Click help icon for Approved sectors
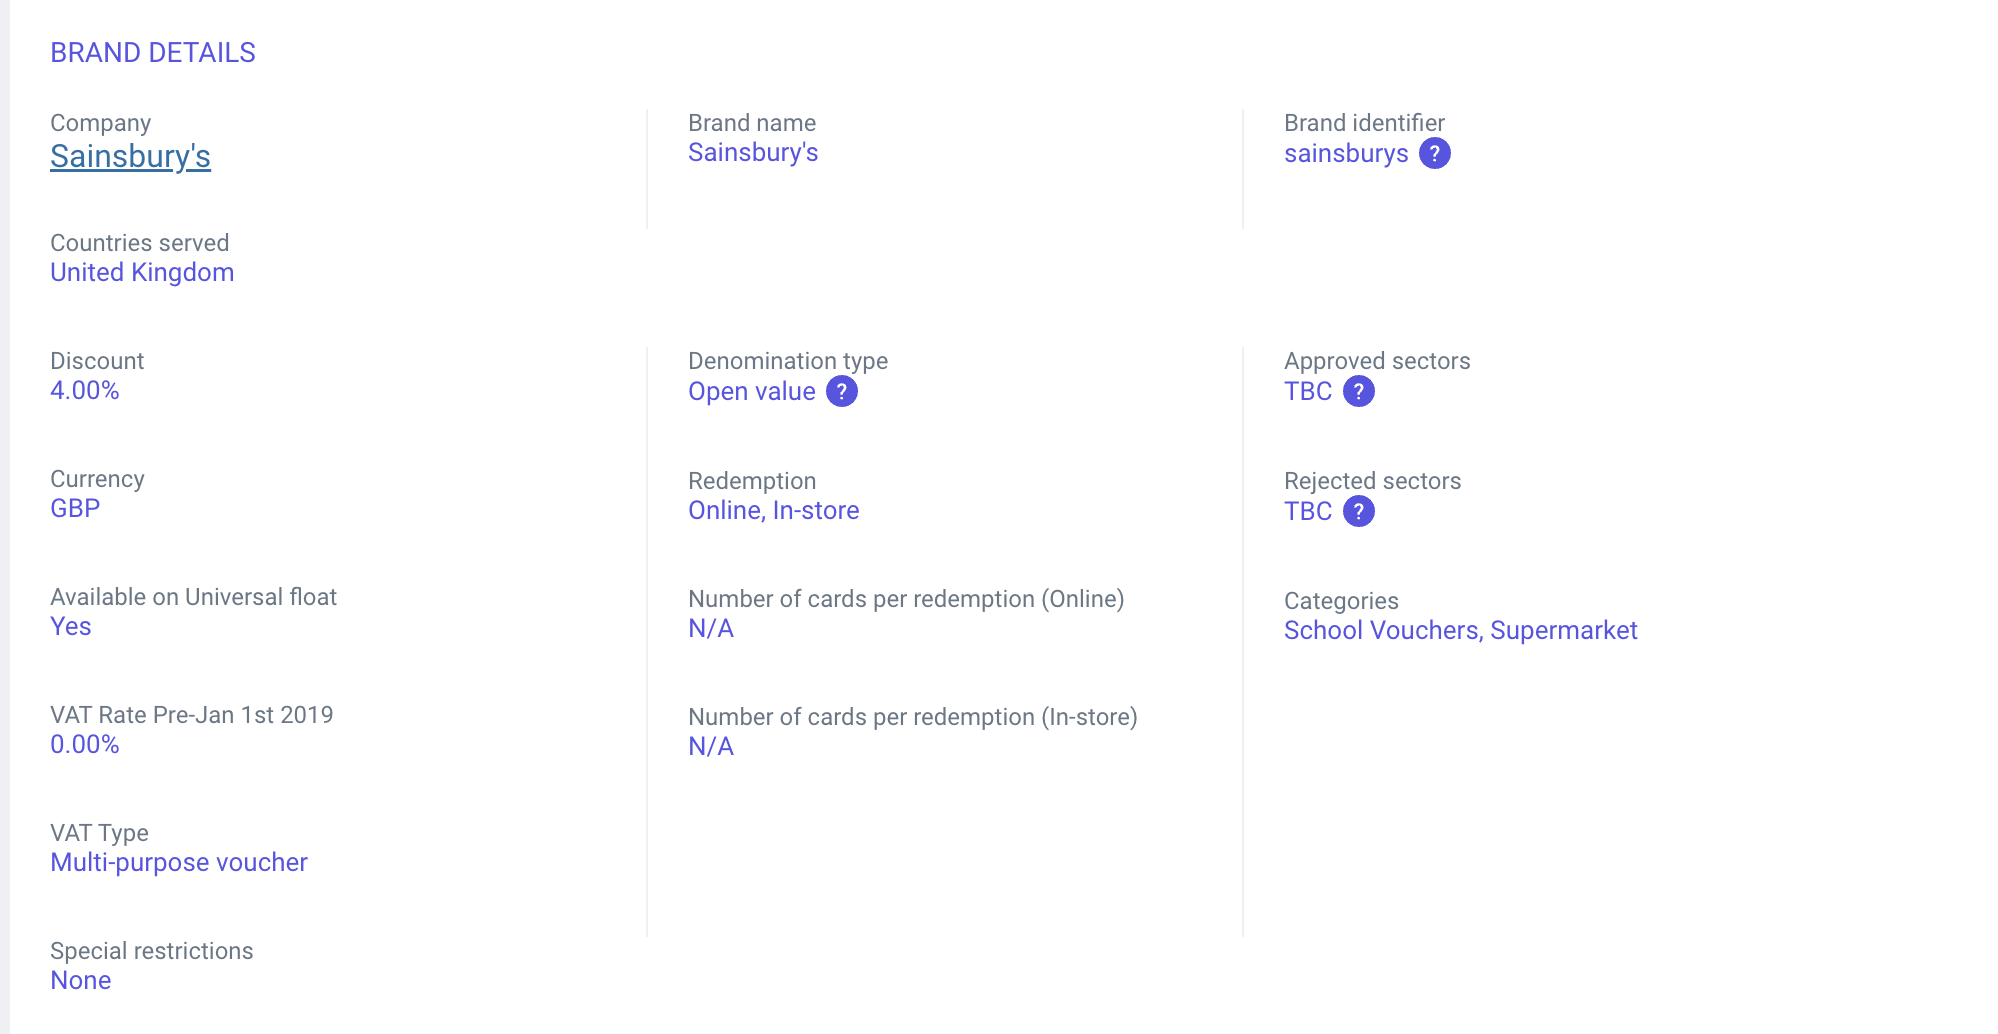Image resolution: width=1998 pixels, height=1034 pixels. pos(1358,391)
